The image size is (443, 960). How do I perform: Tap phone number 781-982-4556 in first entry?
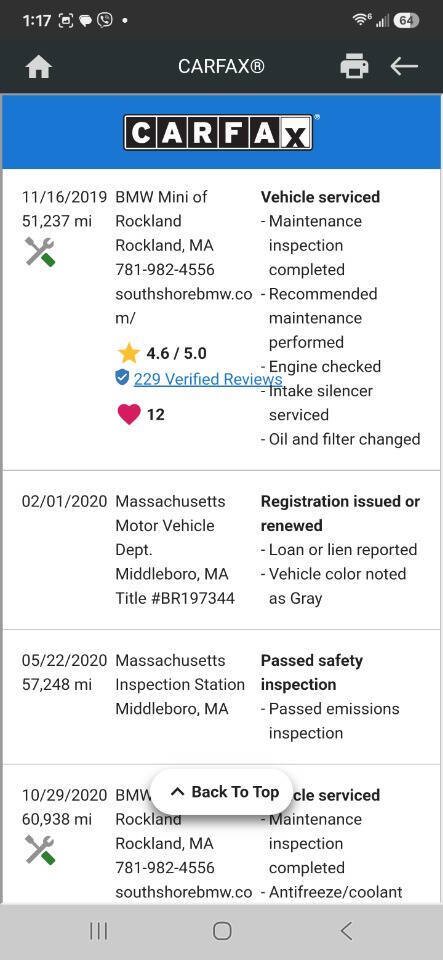(x=165, y=269)
